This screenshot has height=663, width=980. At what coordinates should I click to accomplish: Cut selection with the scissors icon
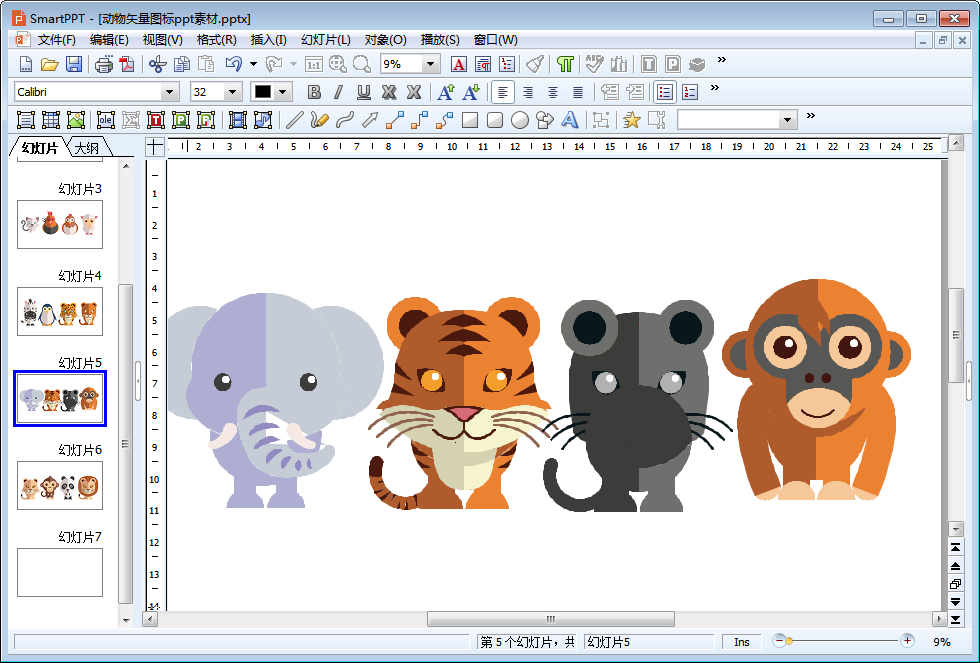[x=158, y=64]
